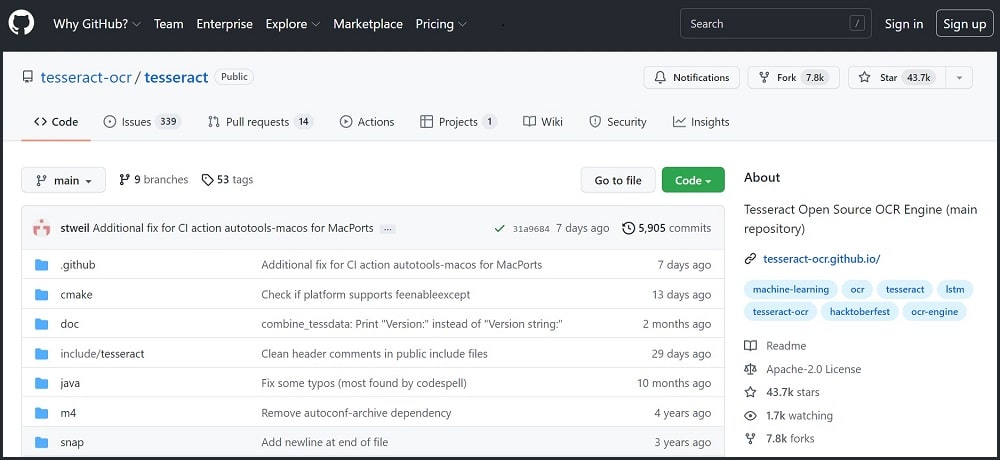
Task: Open the green Code dropdown button
Action: [x=693, y=180]
